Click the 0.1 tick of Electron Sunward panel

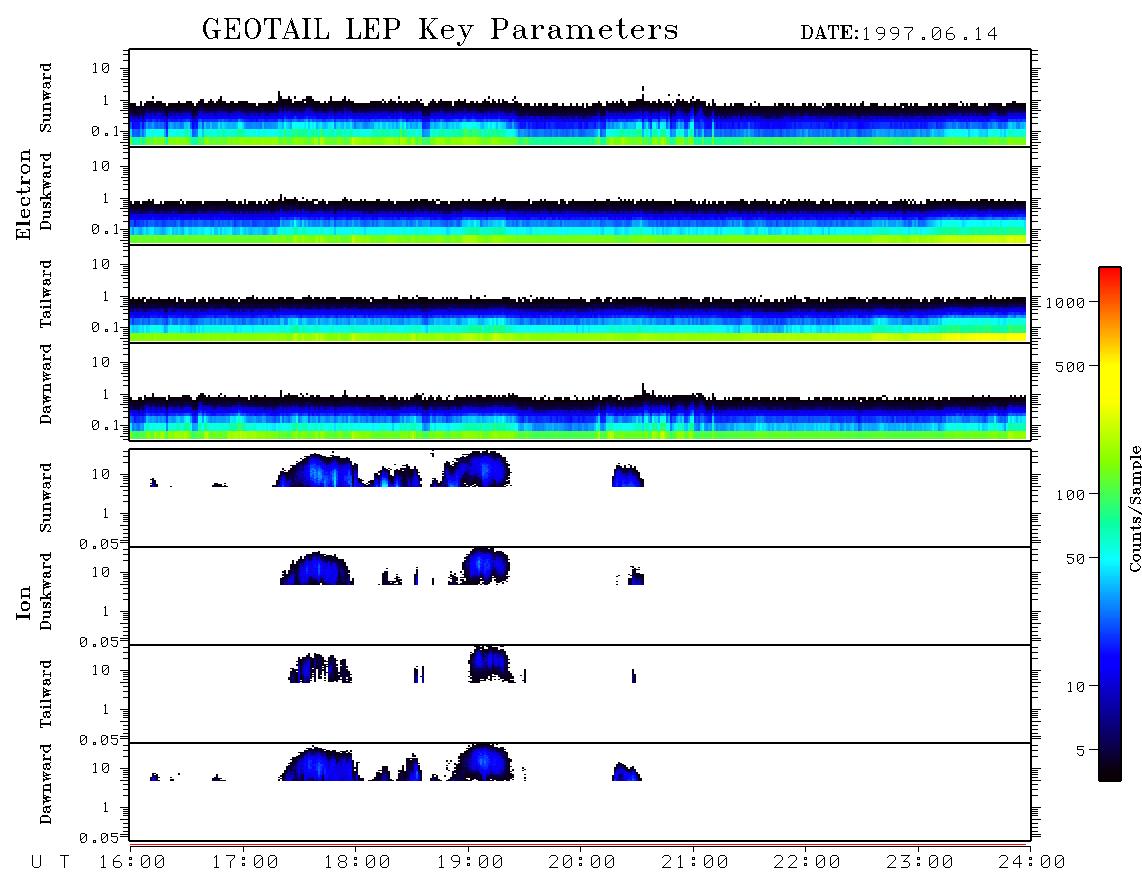tap(108, 131)
